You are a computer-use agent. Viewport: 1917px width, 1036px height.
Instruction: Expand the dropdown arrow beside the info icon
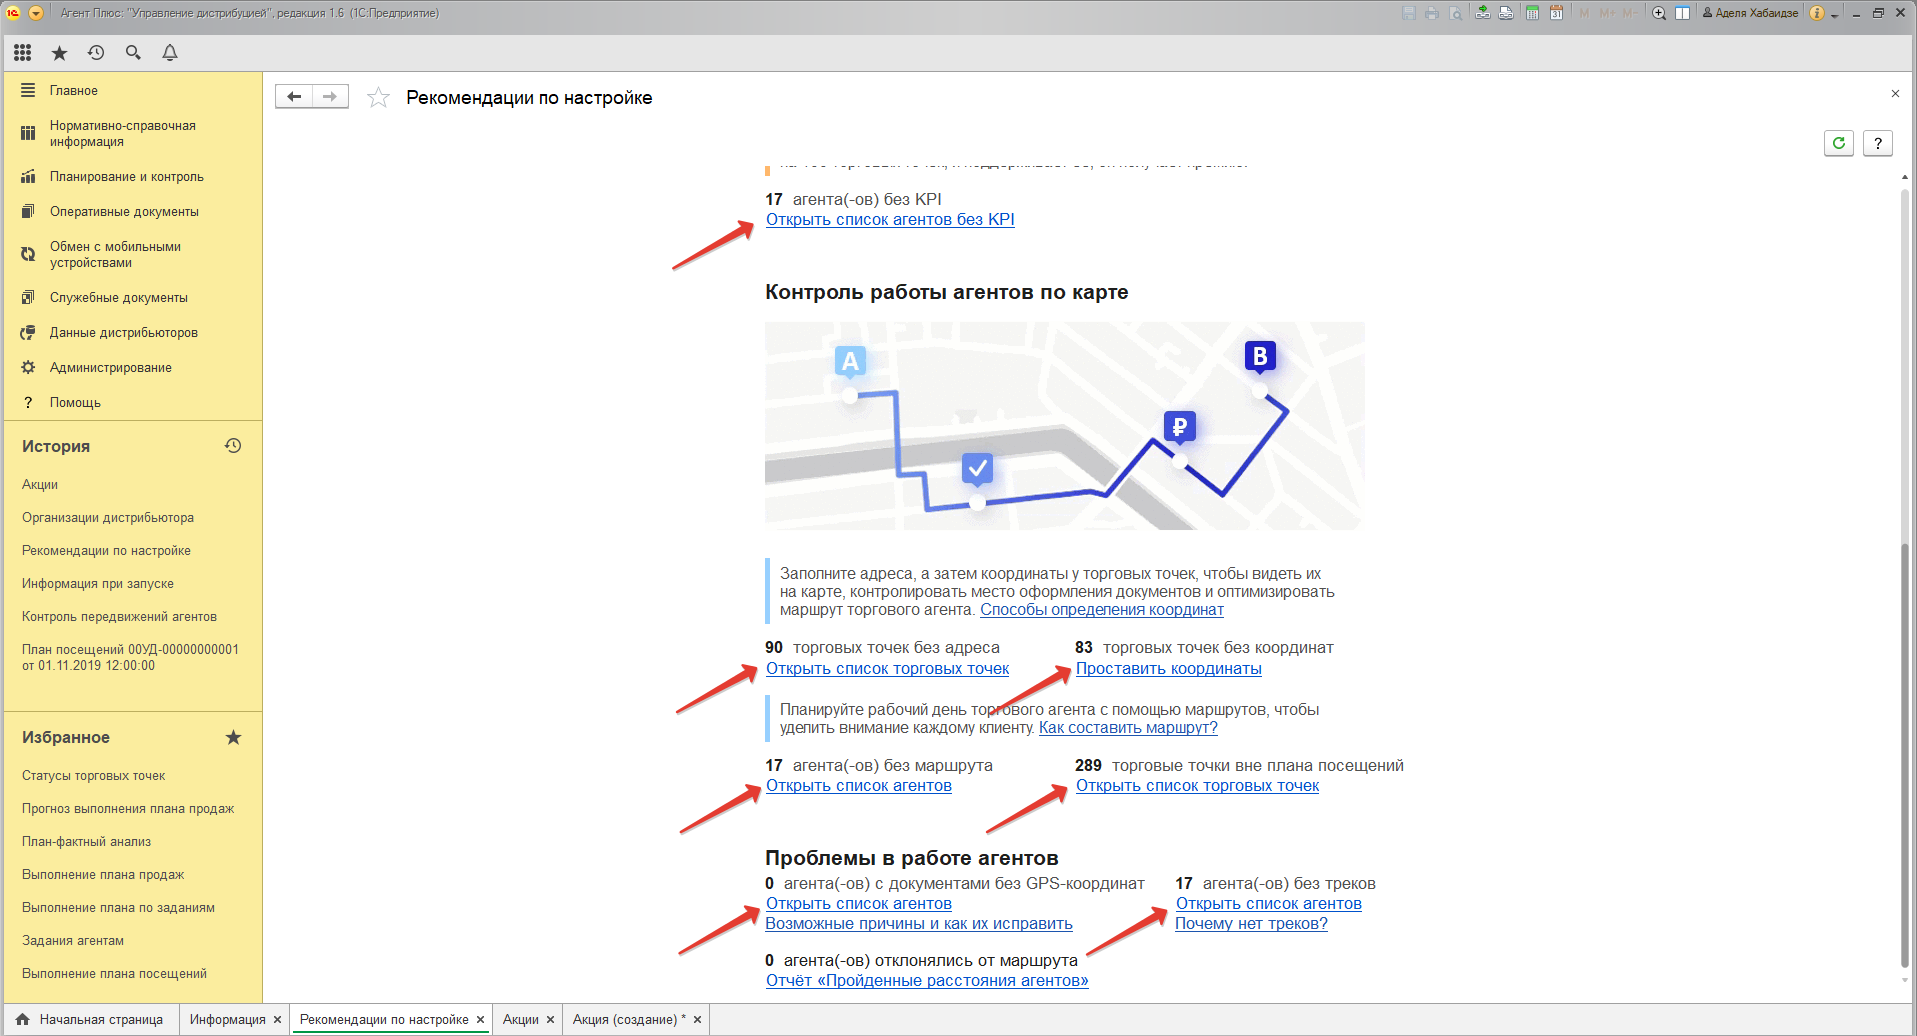[1835, 14]
